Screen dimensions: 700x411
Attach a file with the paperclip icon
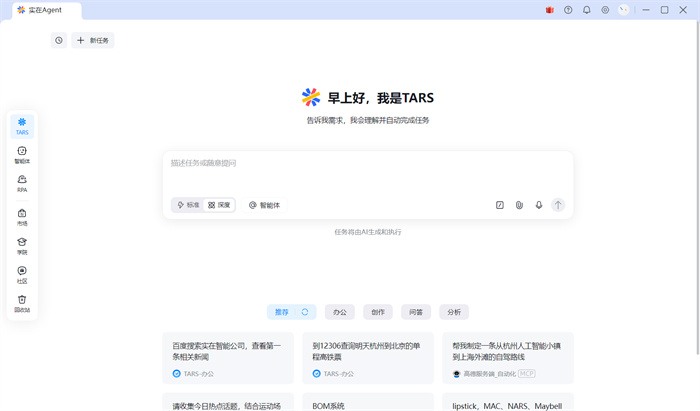(x=519, y=205)
